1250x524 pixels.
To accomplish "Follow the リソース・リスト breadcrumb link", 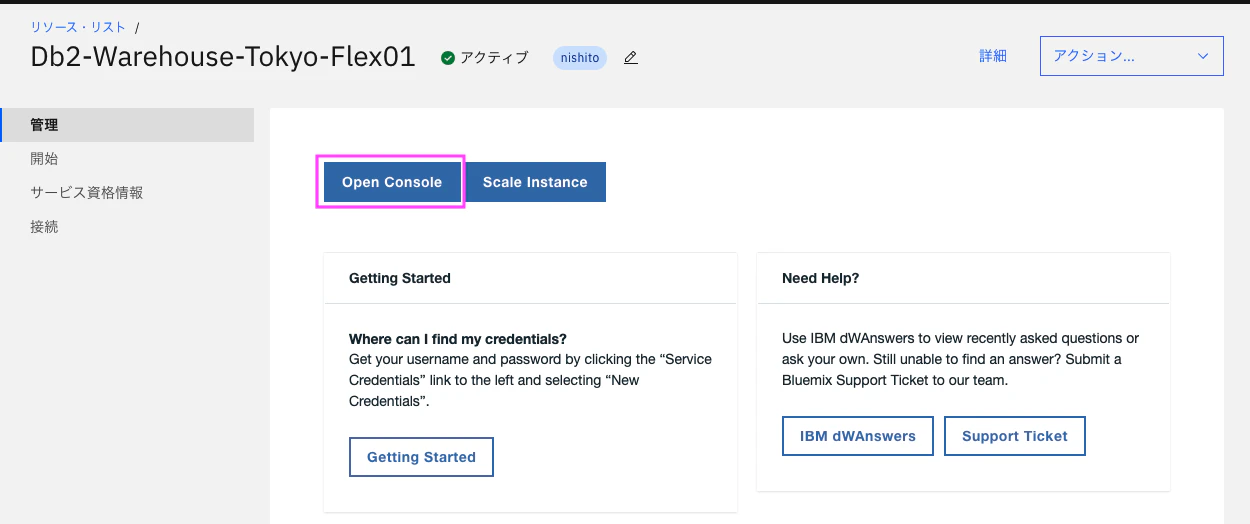I will (78, 27).
